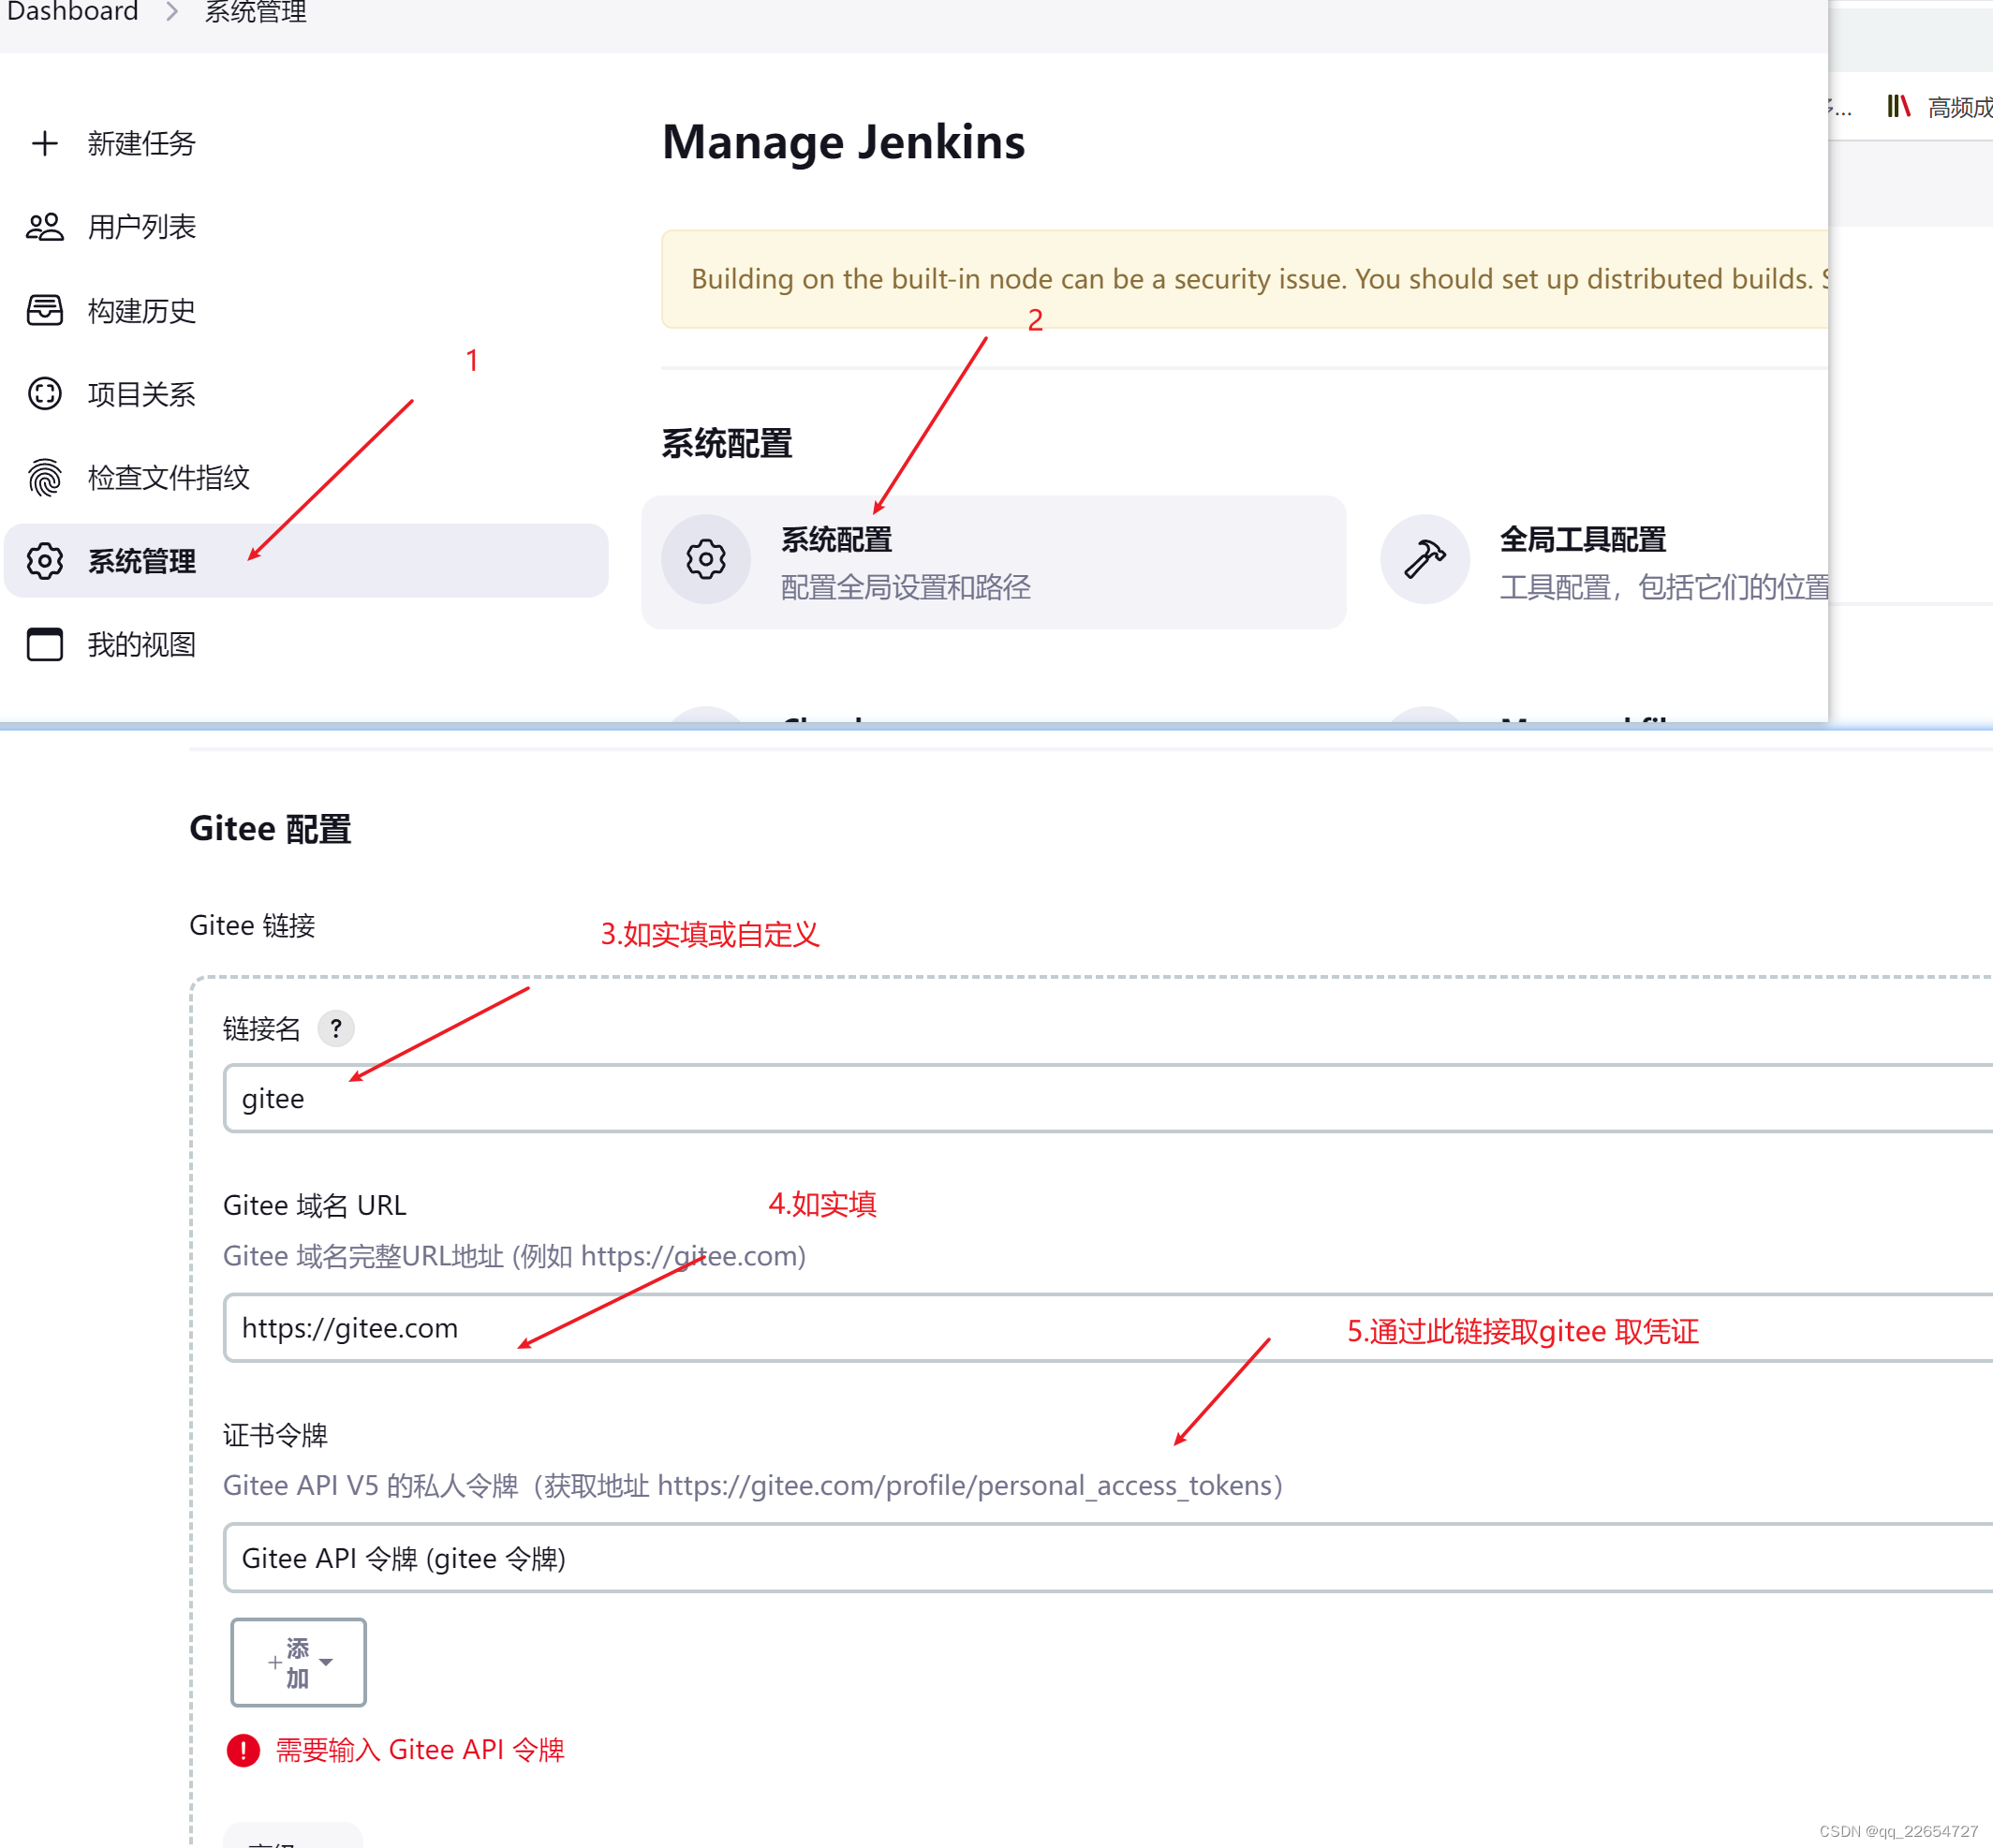Viewport: 1993px width, 1848px height.
Task: Click the users icon beside 用户列表
Action: [44, 227]
